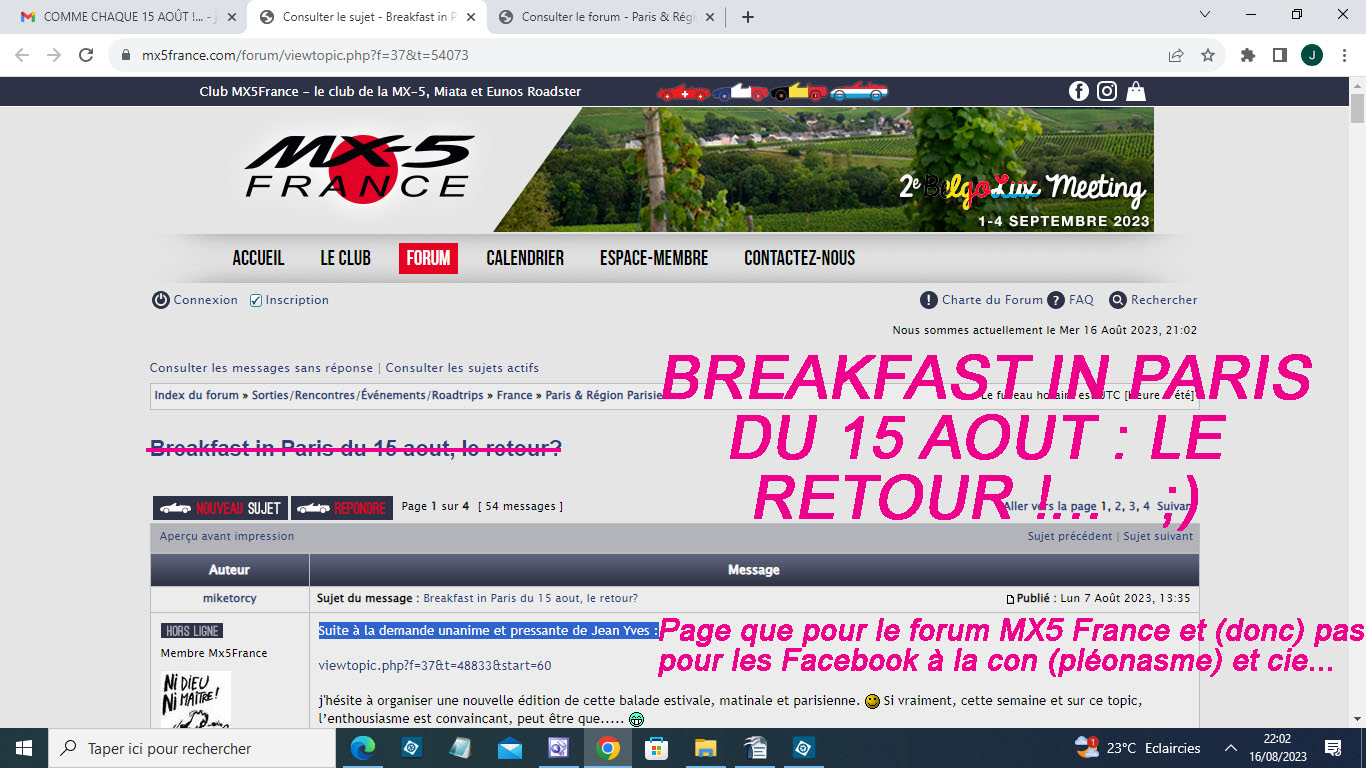The width and height of the screenshot is (1366, 768).
Task: Open miketorcy's author profile link
Action: pos(229,598)
